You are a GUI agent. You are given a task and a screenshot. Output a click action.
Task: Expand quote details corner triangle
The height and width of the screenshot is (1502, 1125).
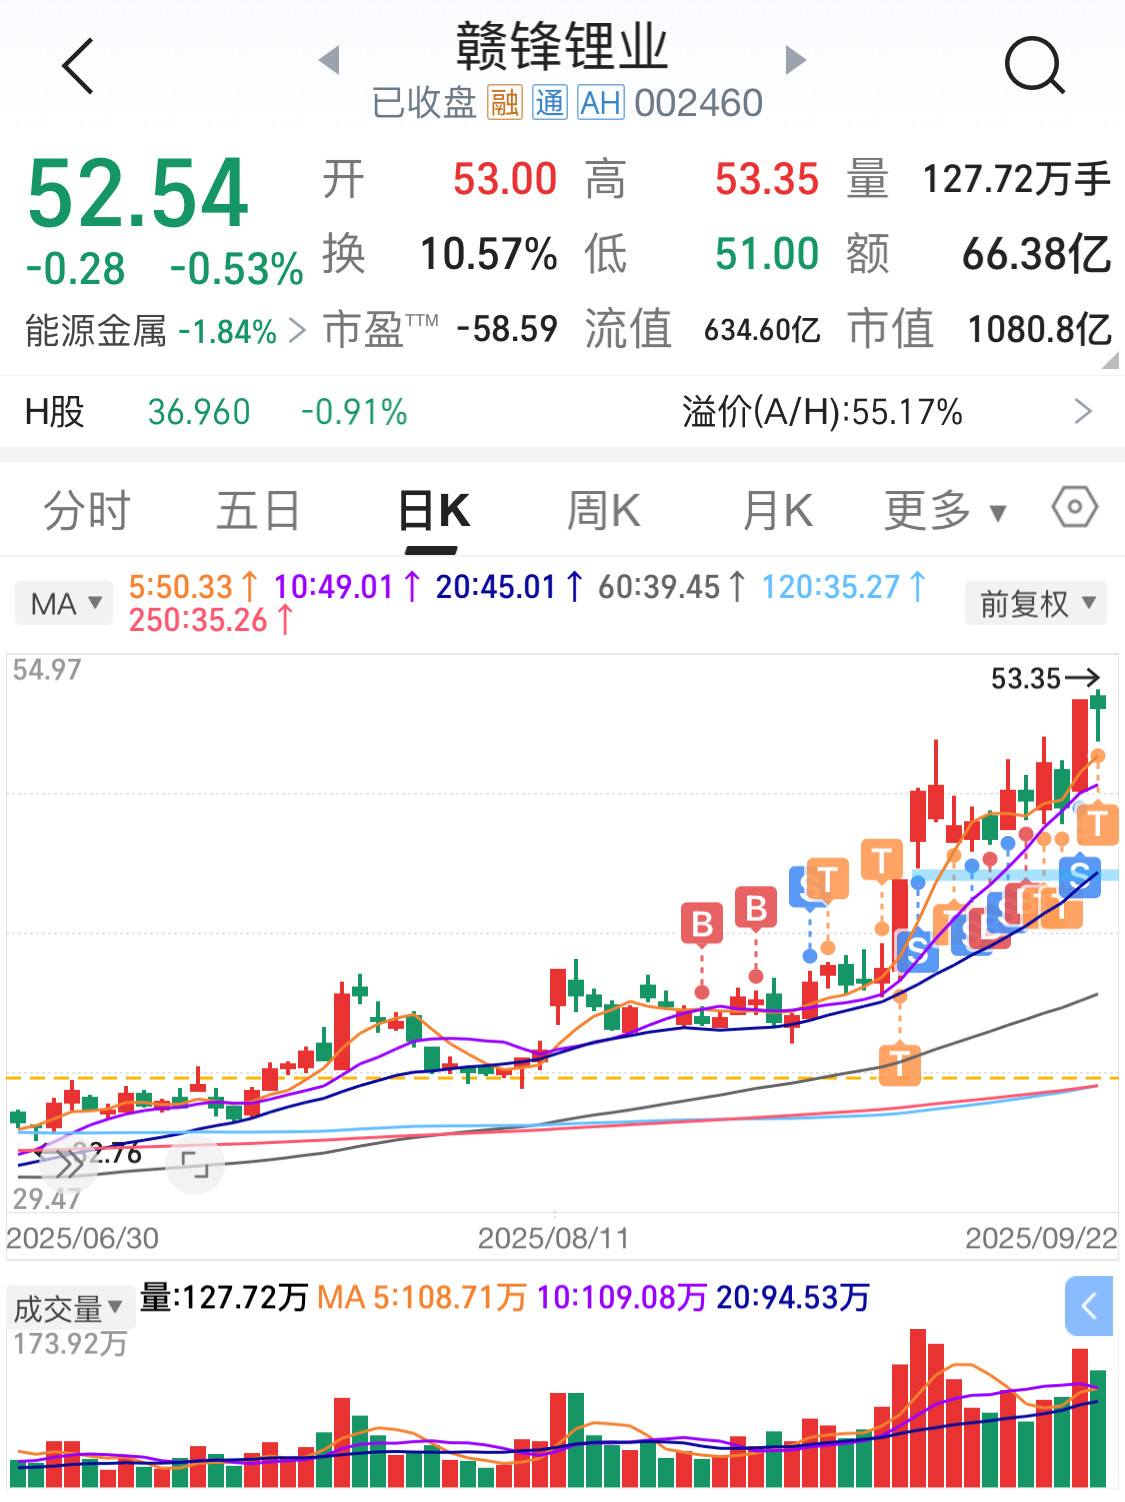[1110, 361]
